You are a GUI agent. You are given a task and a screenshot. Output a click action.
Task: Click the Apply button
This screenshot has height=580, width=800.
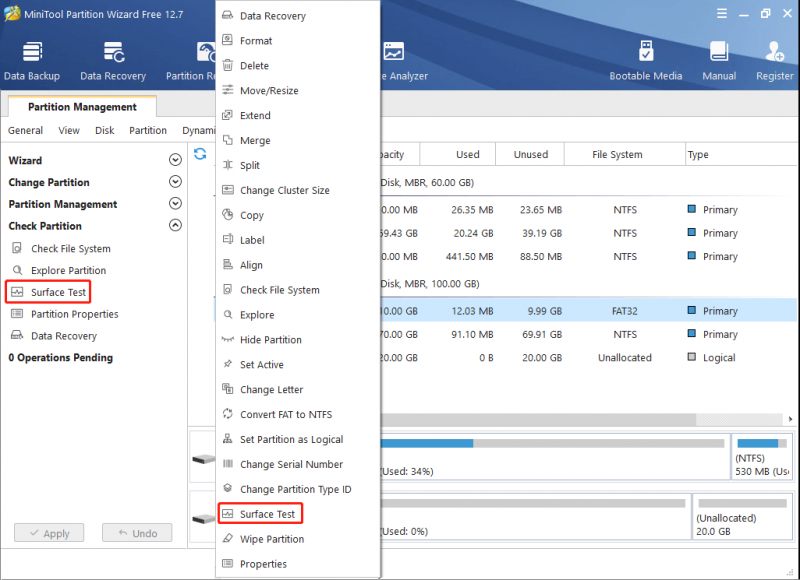click(49, 533)
